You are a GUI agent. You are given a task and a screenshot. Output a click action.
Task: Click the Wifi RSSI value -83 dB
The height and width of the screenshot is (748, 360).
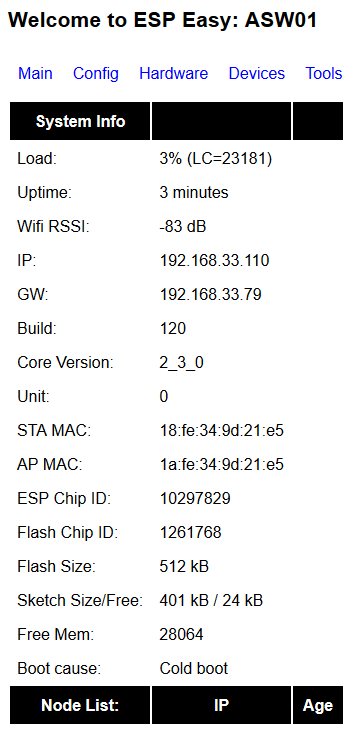point(183,227)
